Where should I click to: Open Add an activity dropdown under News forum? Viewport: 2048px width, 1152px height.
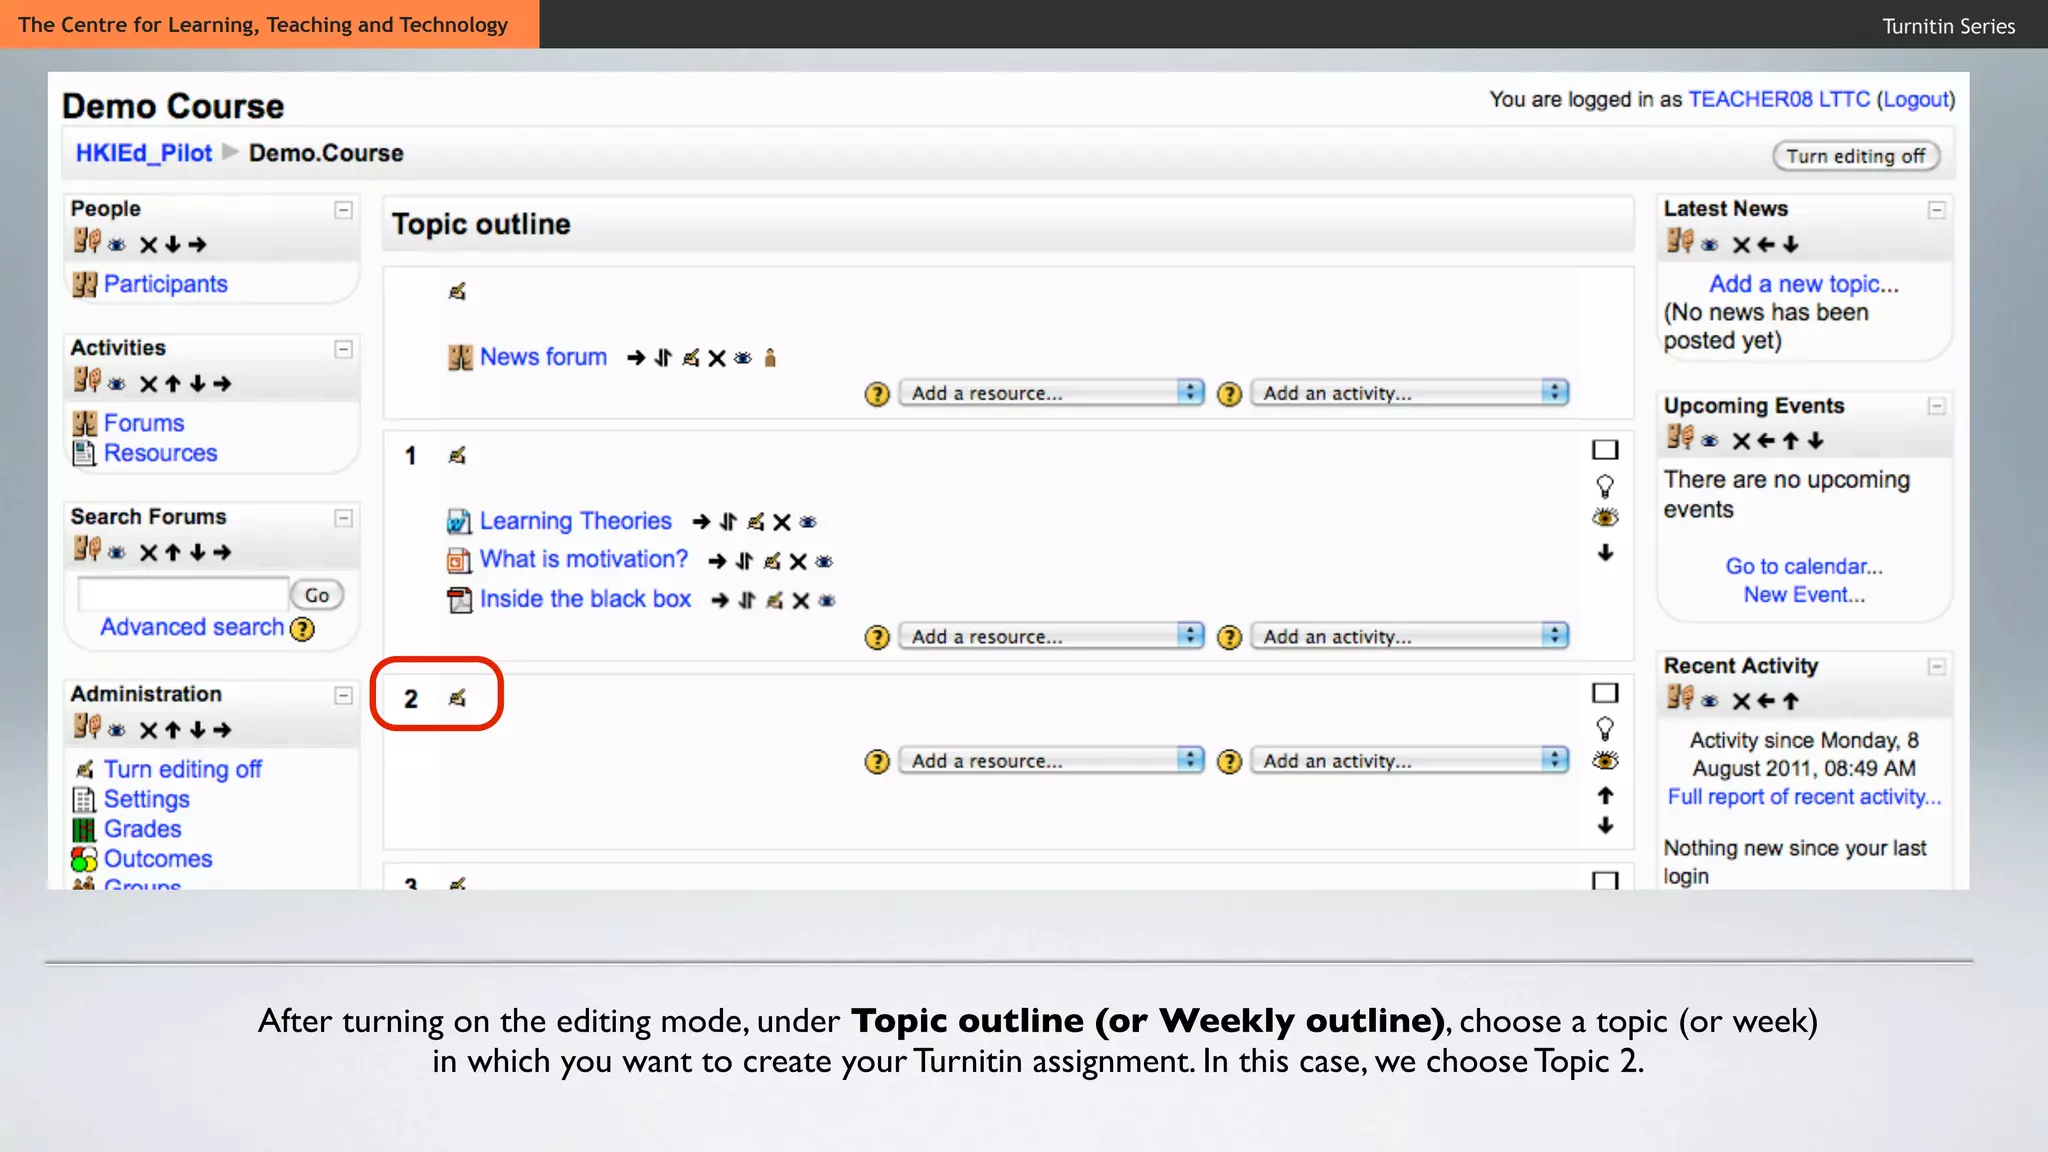tap(1410, 393)
